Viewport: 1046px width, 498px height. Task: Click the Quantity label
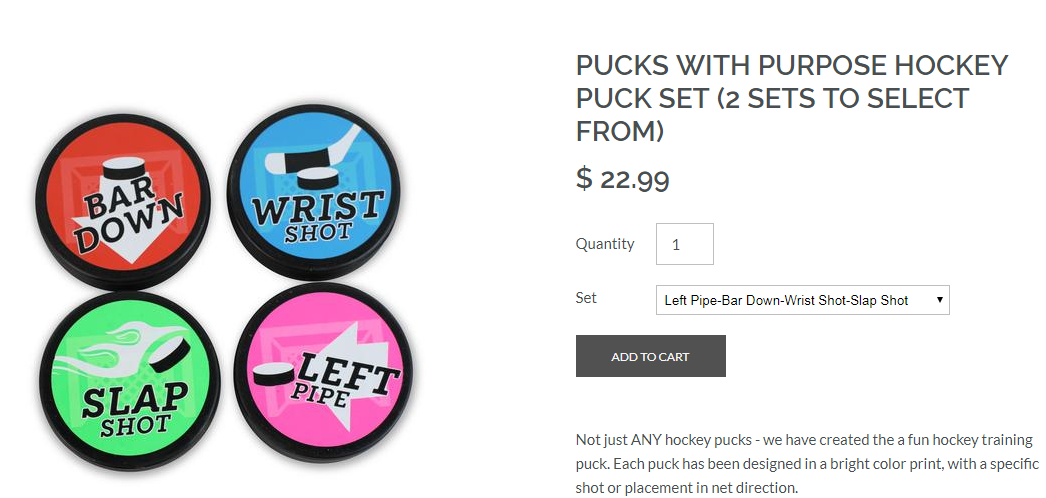605,244
